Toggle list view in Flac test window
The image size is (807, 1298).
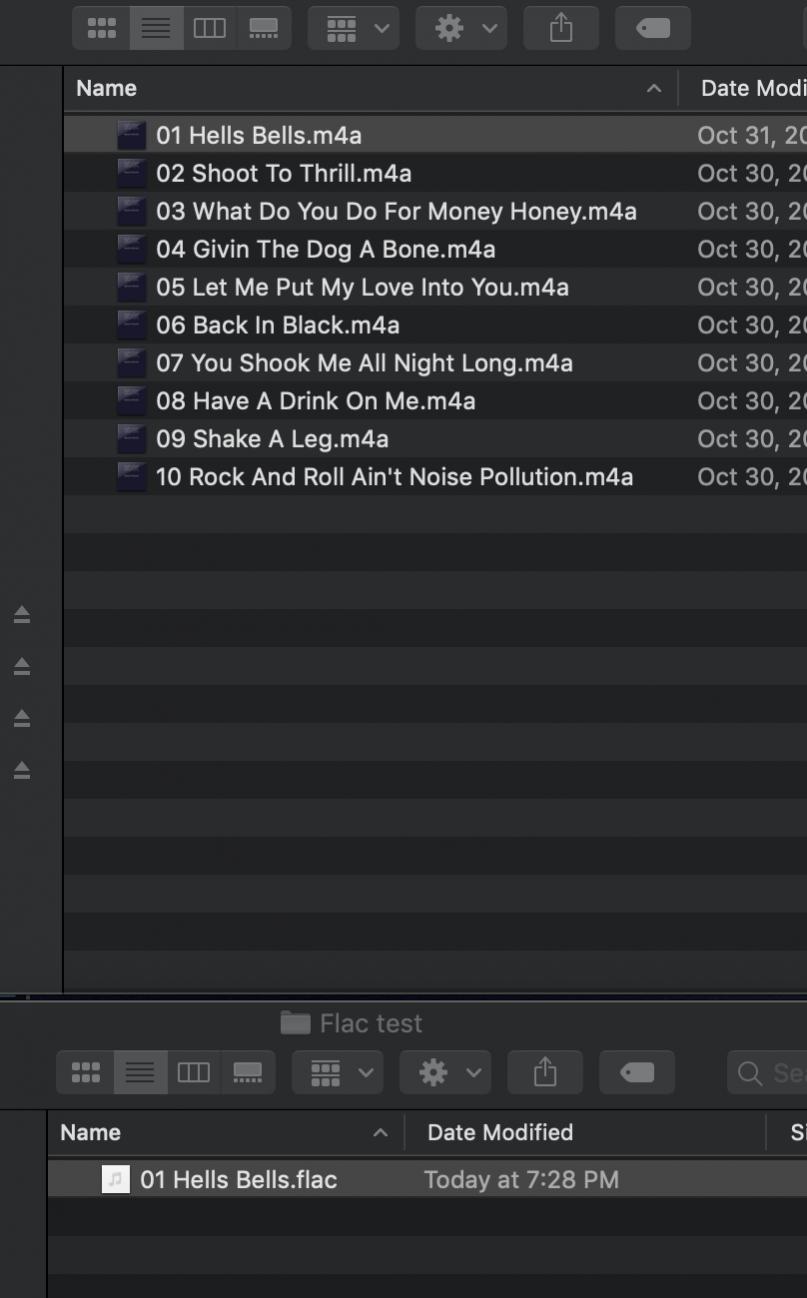tap(140, 1073)
